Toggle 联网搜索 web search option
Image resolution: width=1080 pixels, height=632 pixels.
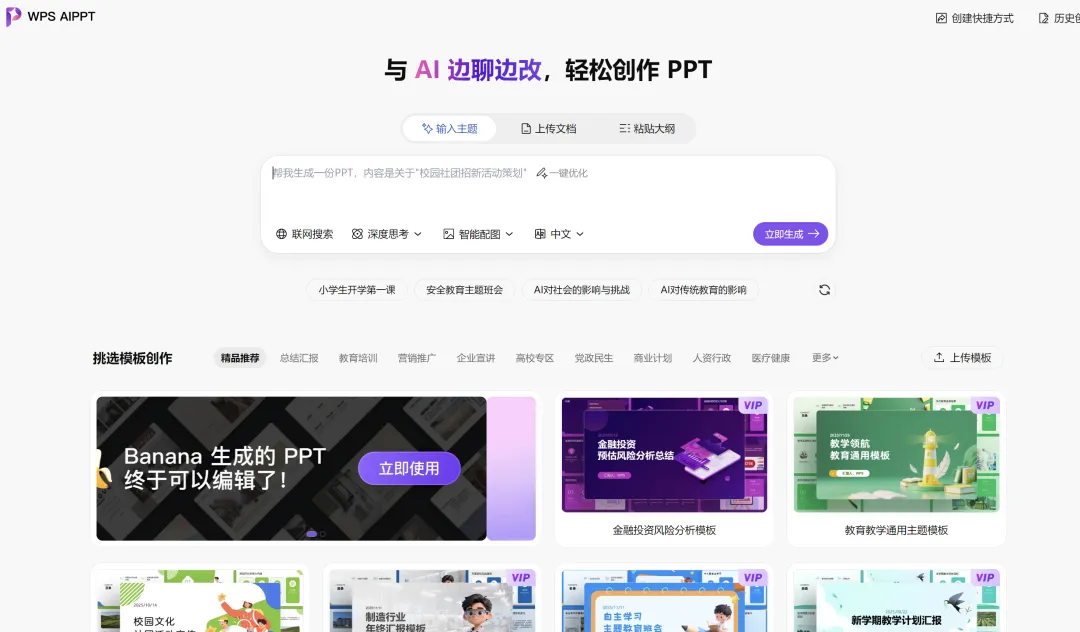coord(304,234)
